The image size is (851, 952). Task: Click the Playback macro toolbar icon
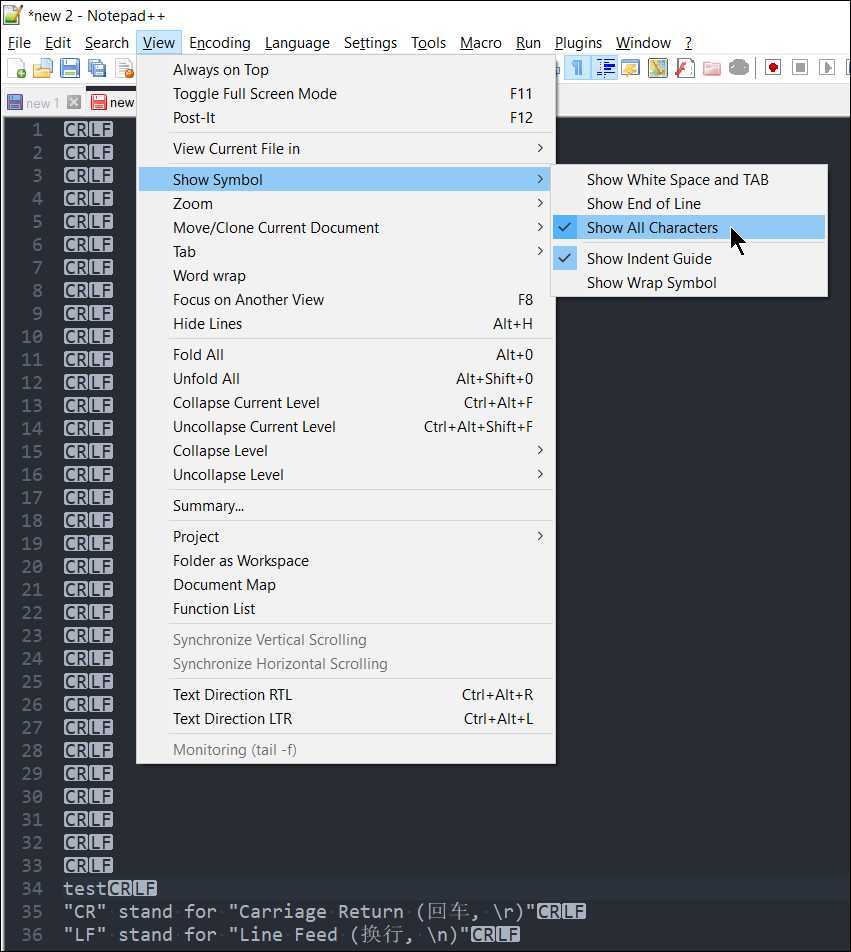pos(827,68)
